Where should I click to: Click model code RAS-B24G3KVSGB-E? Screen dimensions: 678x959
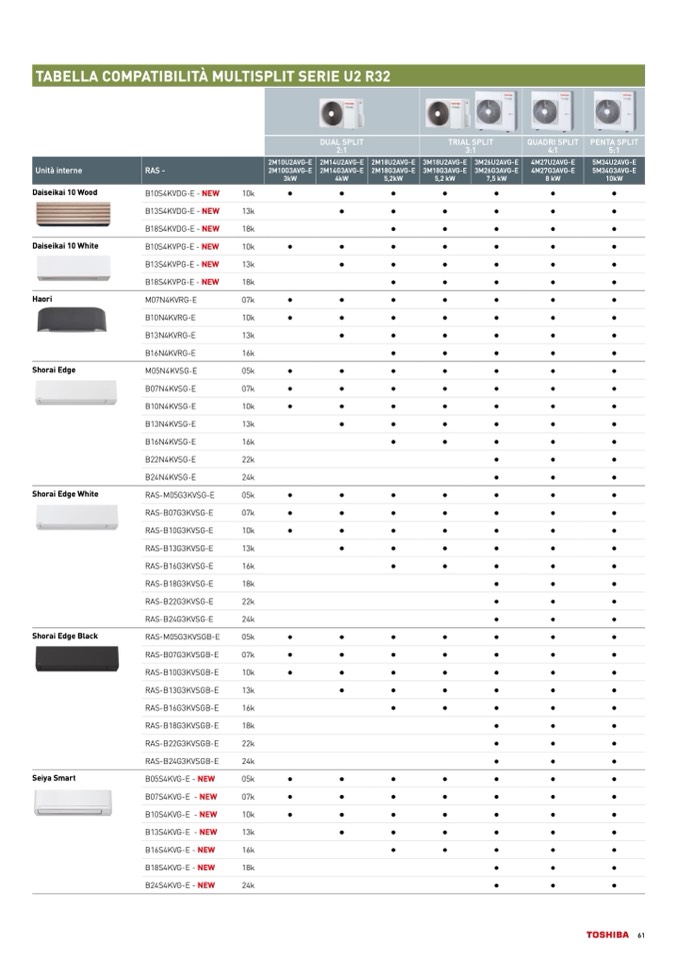182,760
